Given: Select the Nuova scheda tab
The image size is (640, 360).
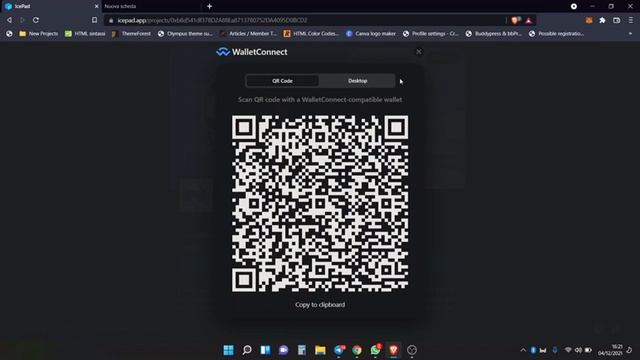Looking at the screenshot, I should click(x=151, y=6).
